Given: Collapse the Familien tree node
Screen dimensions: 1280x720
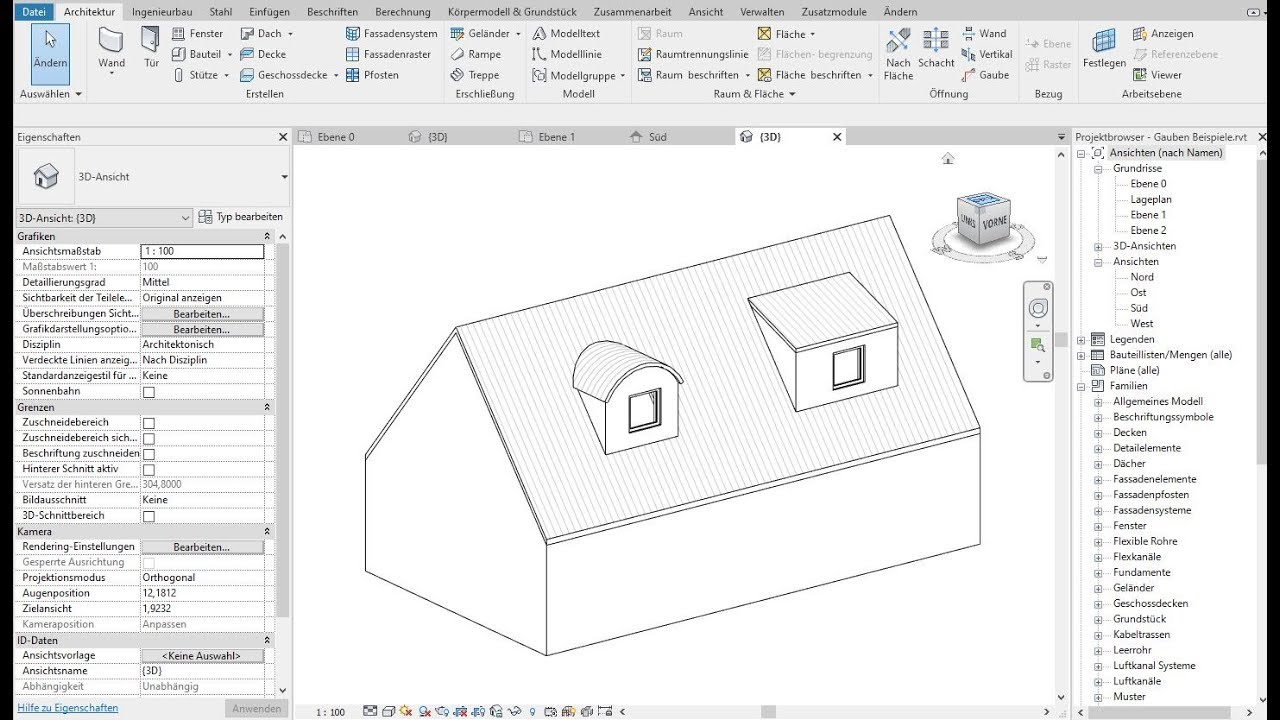Looking at the screenshot, I should [x=1081, y=386].
